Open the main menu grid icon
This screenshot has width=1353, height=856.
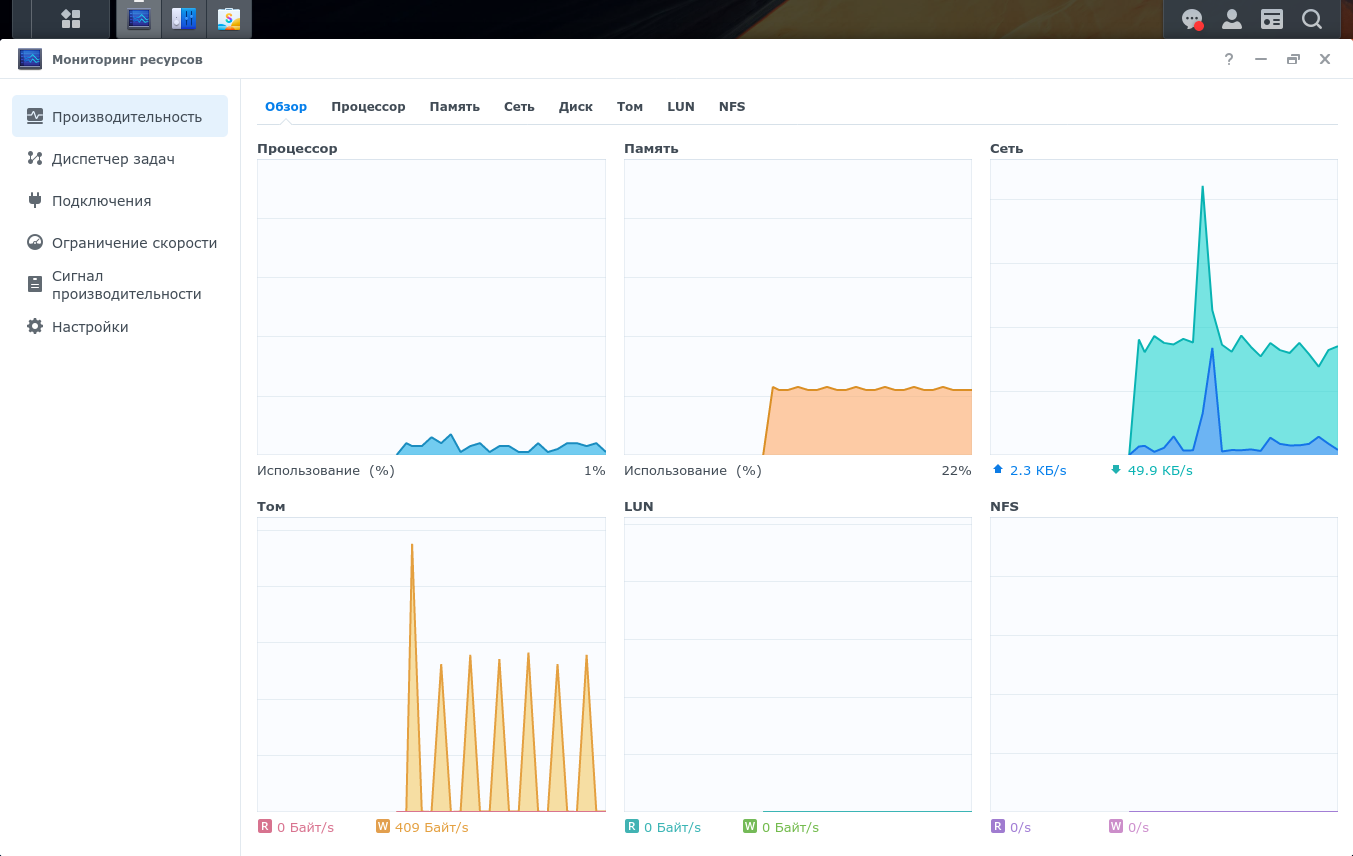(x=71, y=19)
